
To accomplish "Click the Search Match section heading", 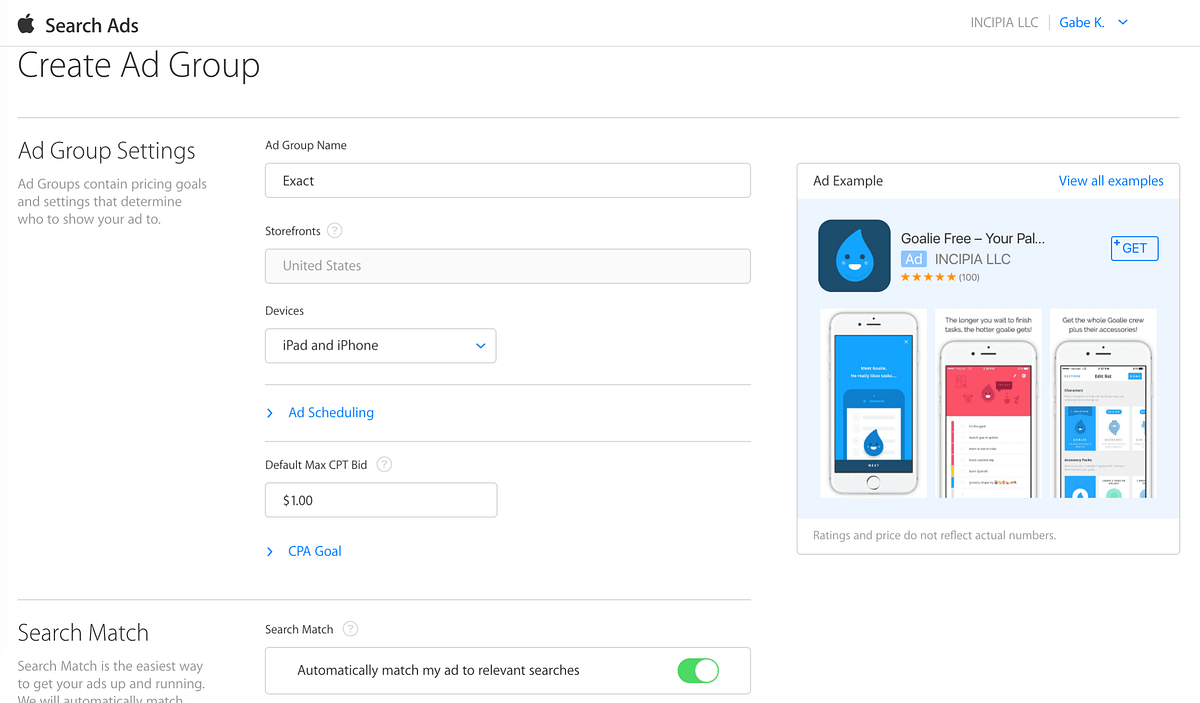I will point(83,633).
